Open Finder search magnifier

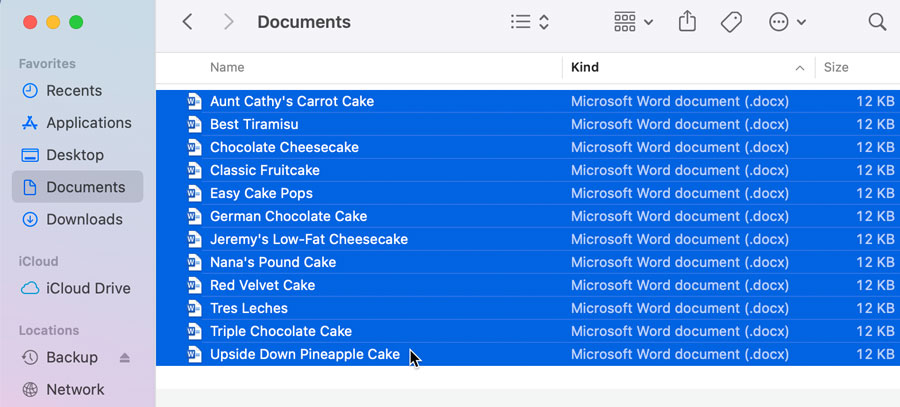pyautogui.click(x=877, y=22)
